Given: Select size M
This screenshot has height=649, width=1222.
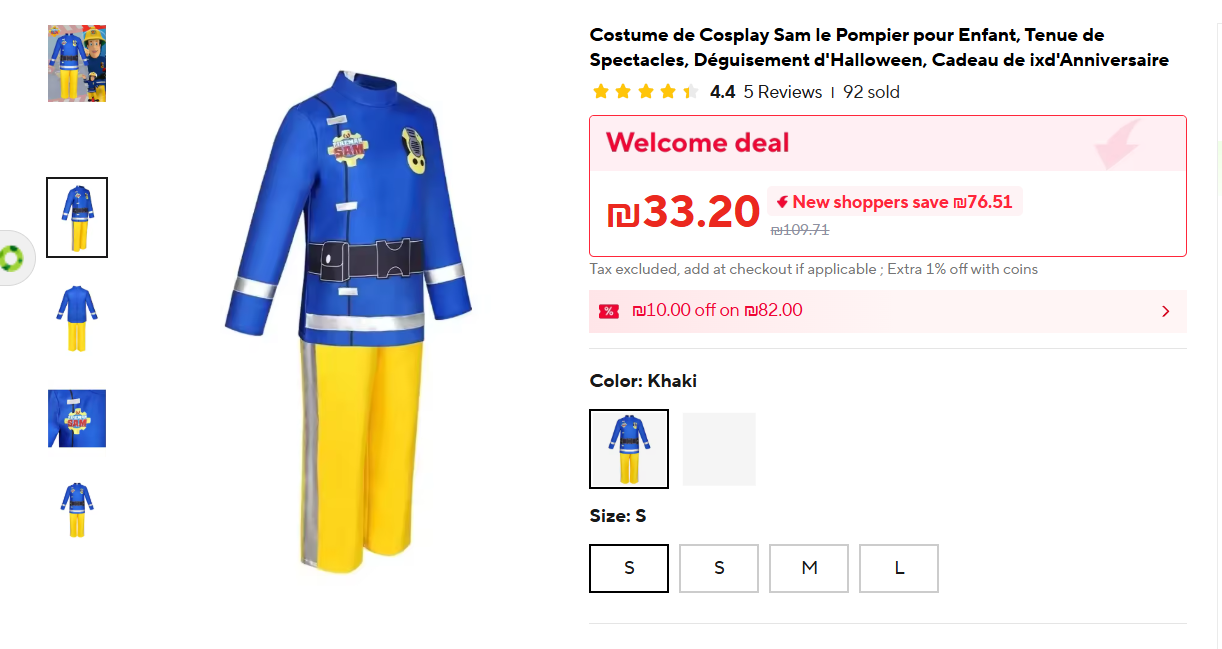Looking at the screenshot, I should (809, 568).
